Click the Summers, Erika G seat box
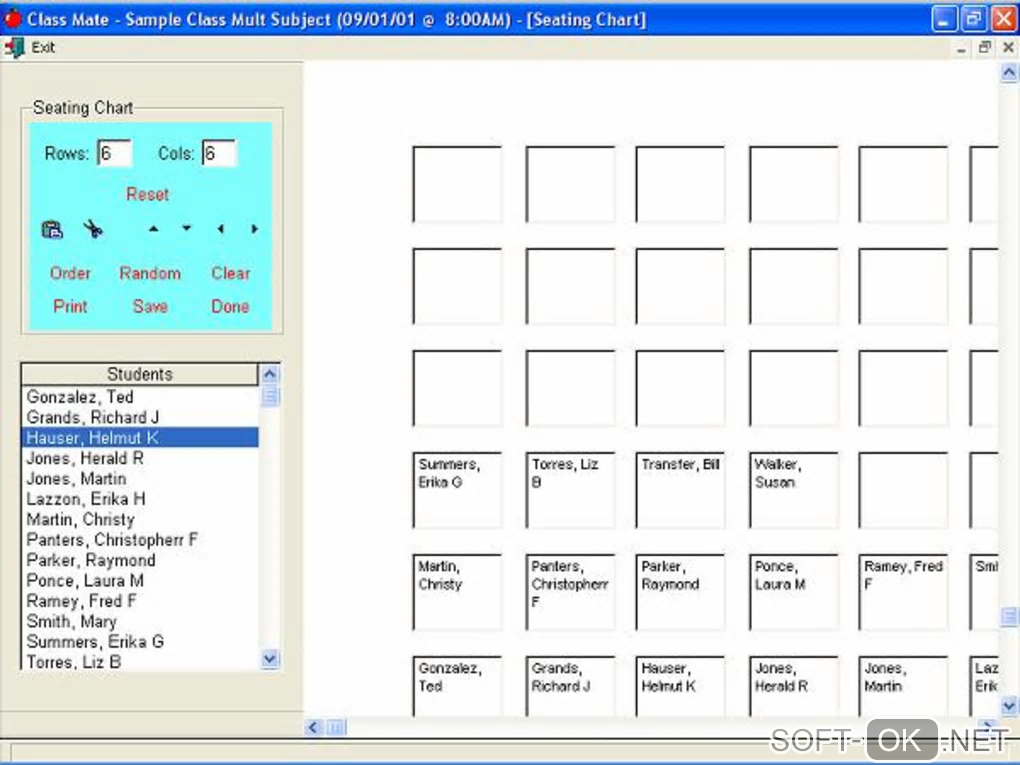The image size is (1020, 765). 457,490
